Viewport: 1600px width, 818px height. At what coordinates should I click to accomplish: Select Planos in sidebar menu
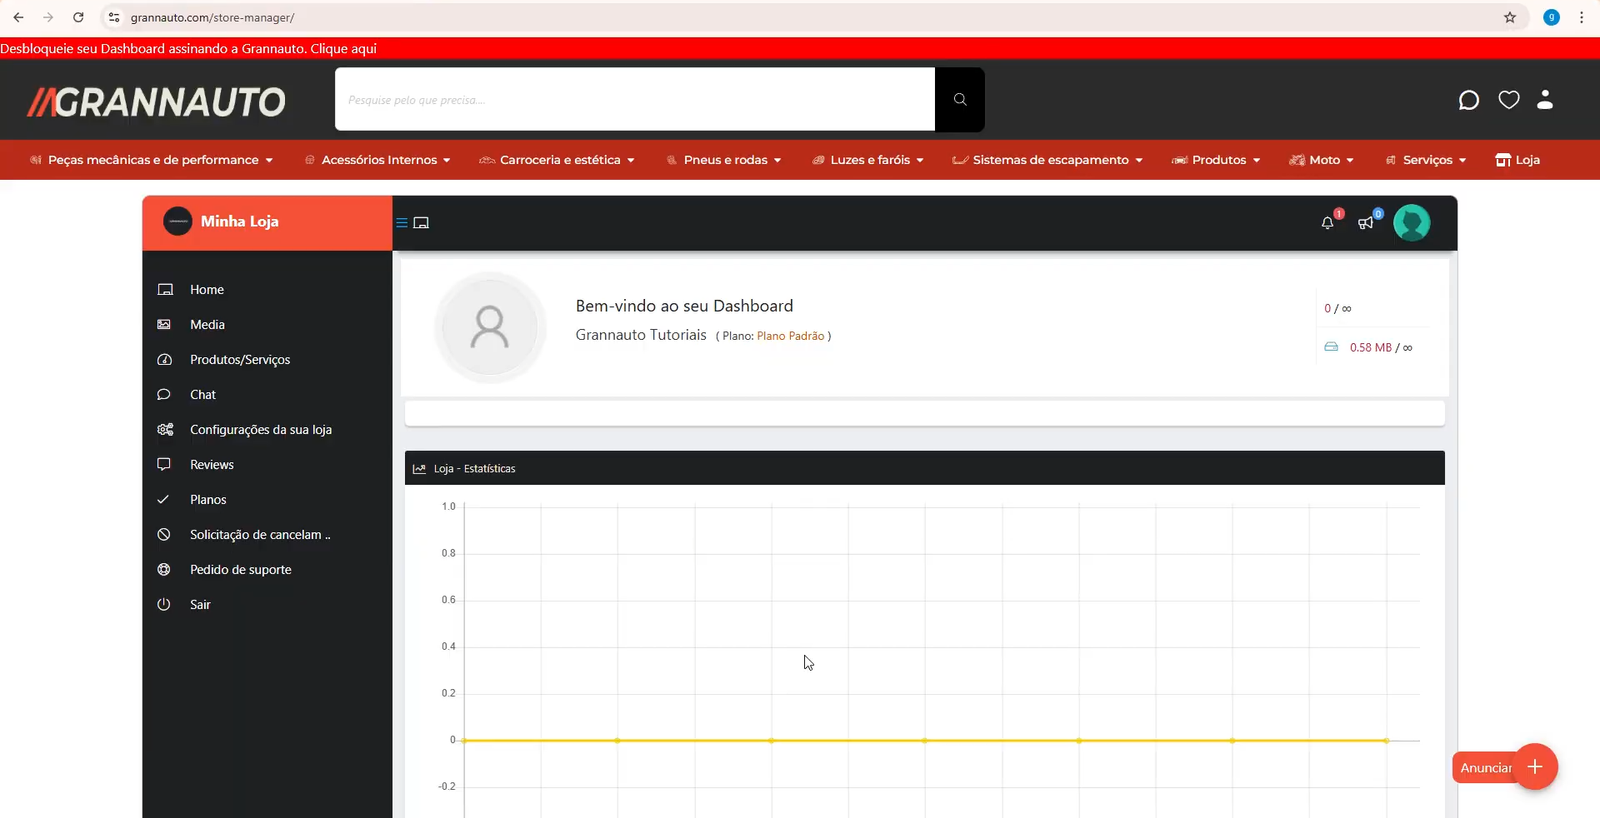click(208, 500)
